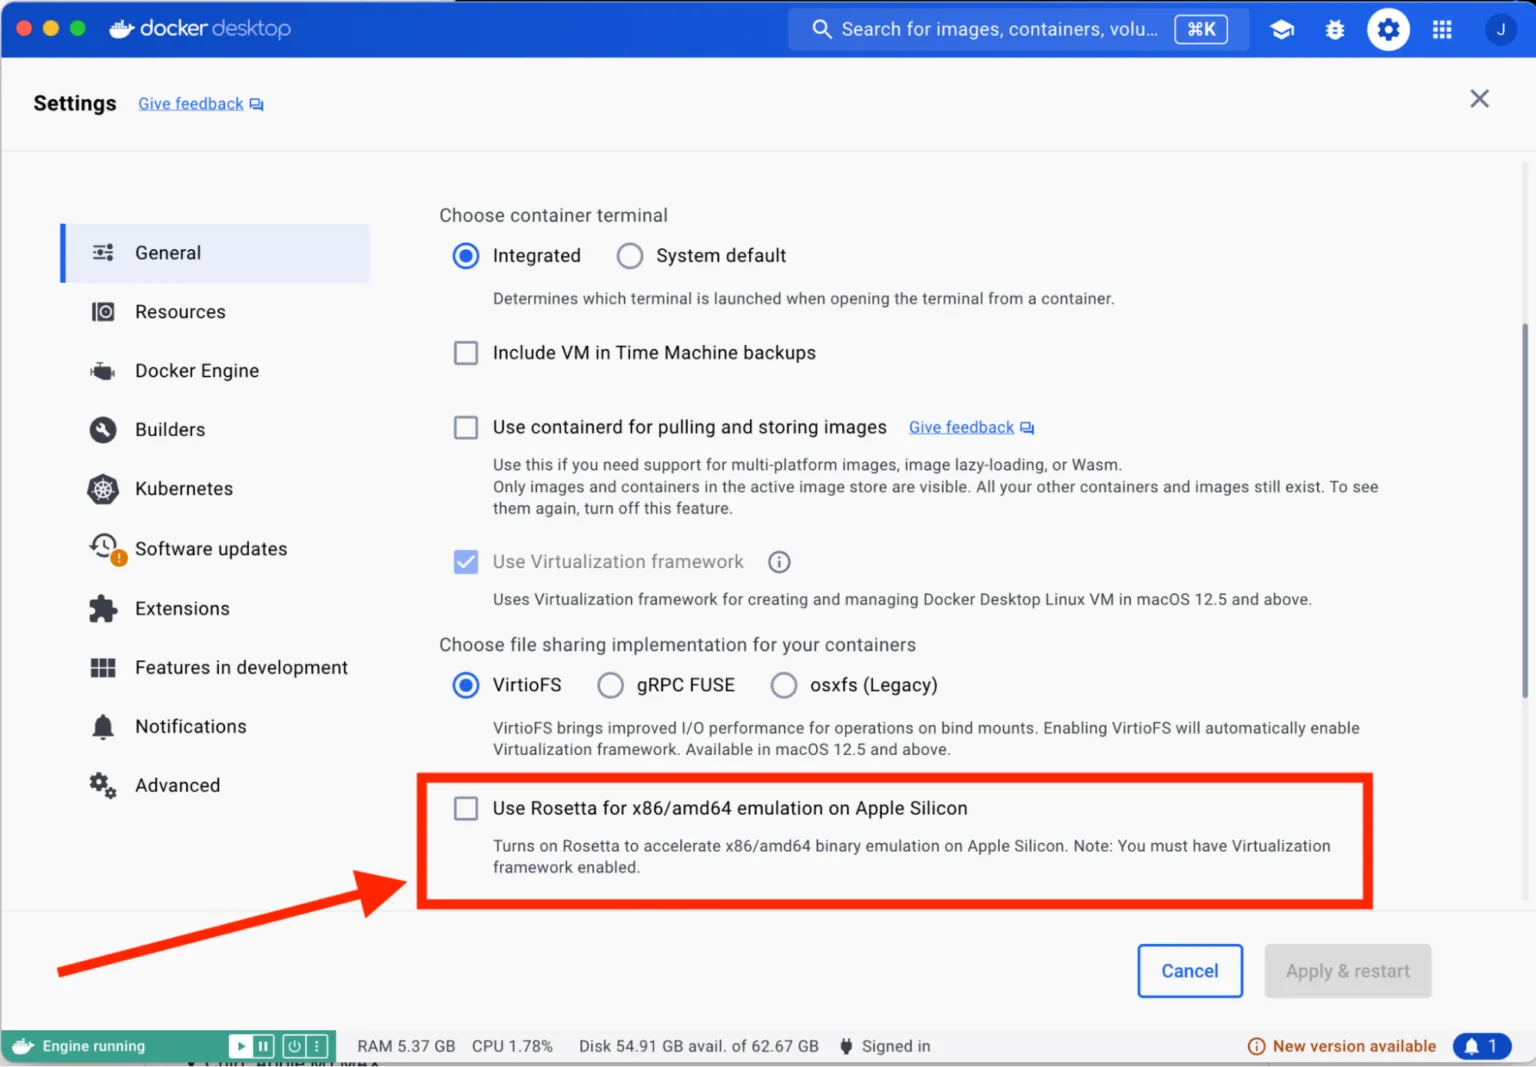
Task: Click the Troubleshoot bug icon
Action: (1335, 30)
